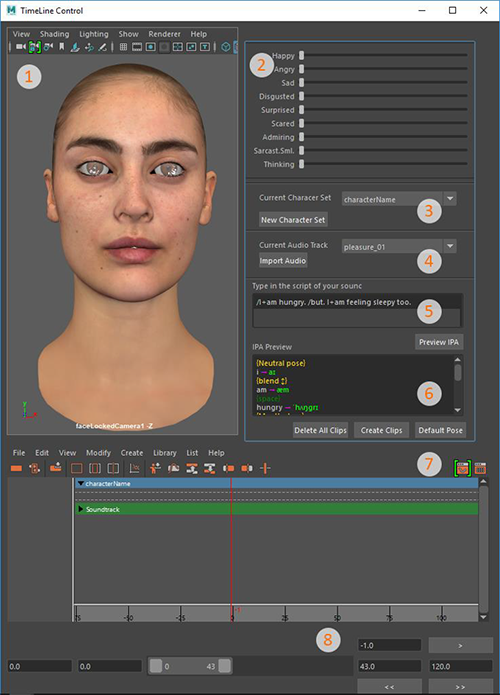Toggle the Safe Action icon
This screenshot has width=500, height=695.
(191, 47)
